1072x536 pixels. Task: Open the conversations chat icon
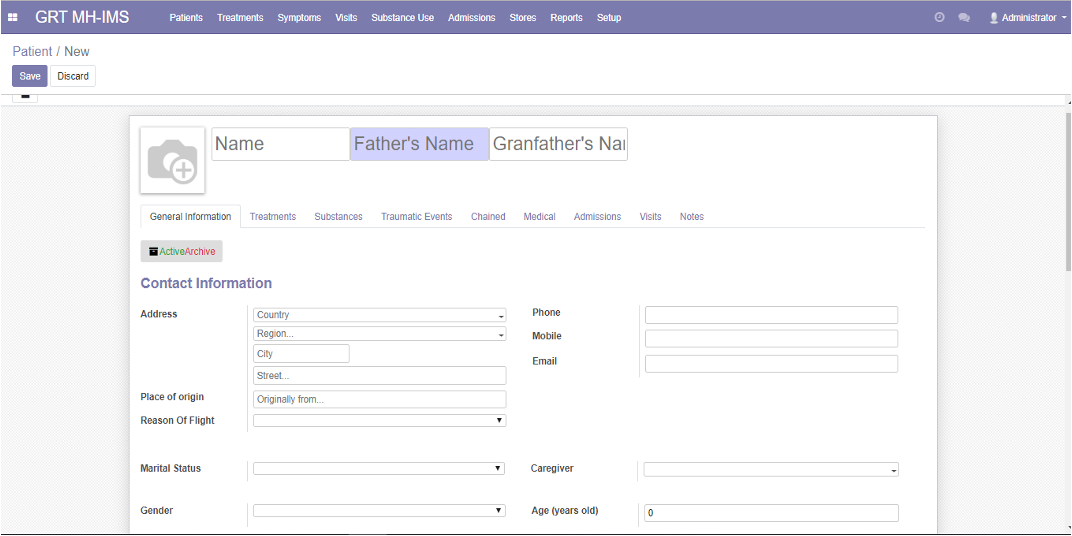tap(964, 18)
